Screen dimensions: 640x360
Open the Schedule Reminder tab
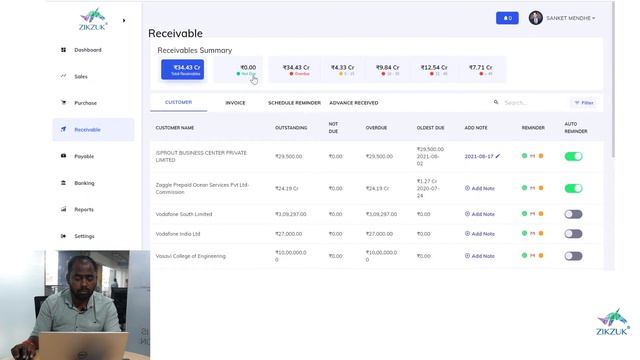[294, 103]
